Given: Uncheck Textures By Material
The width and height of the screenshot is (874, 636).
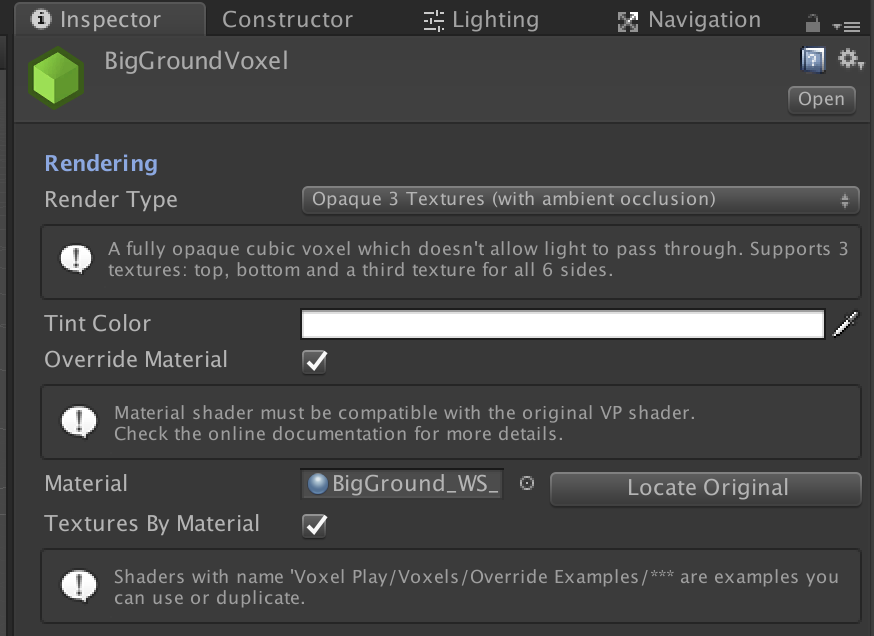Looking at the screenshot, I should [314, 524].
